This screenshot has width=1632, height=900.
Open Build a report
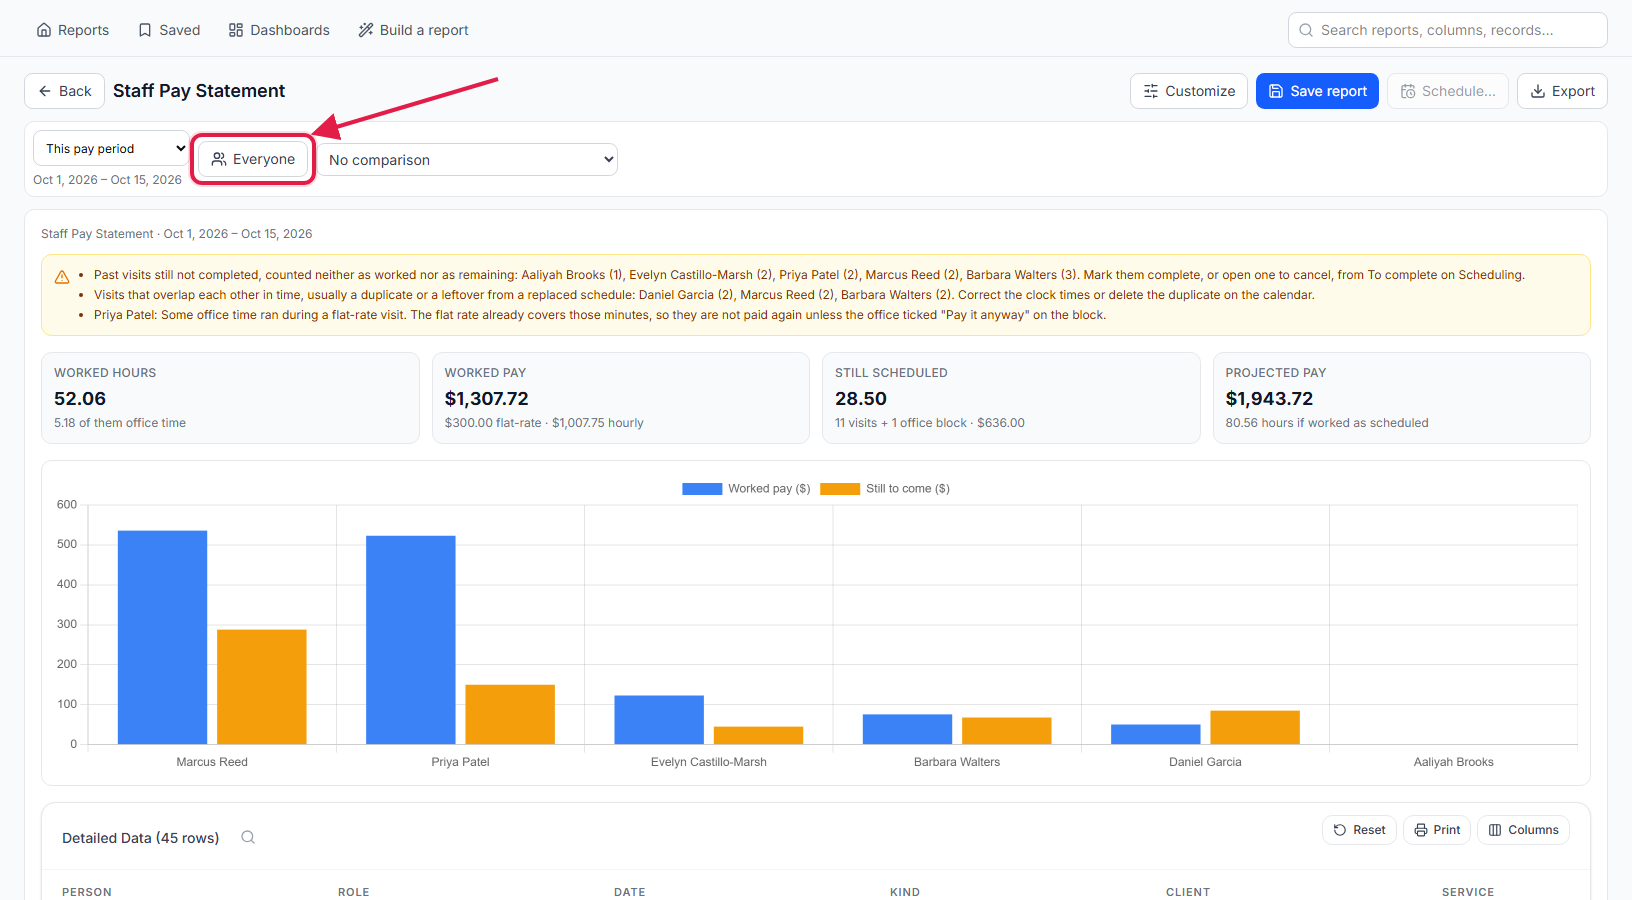(x=413, y=30)
